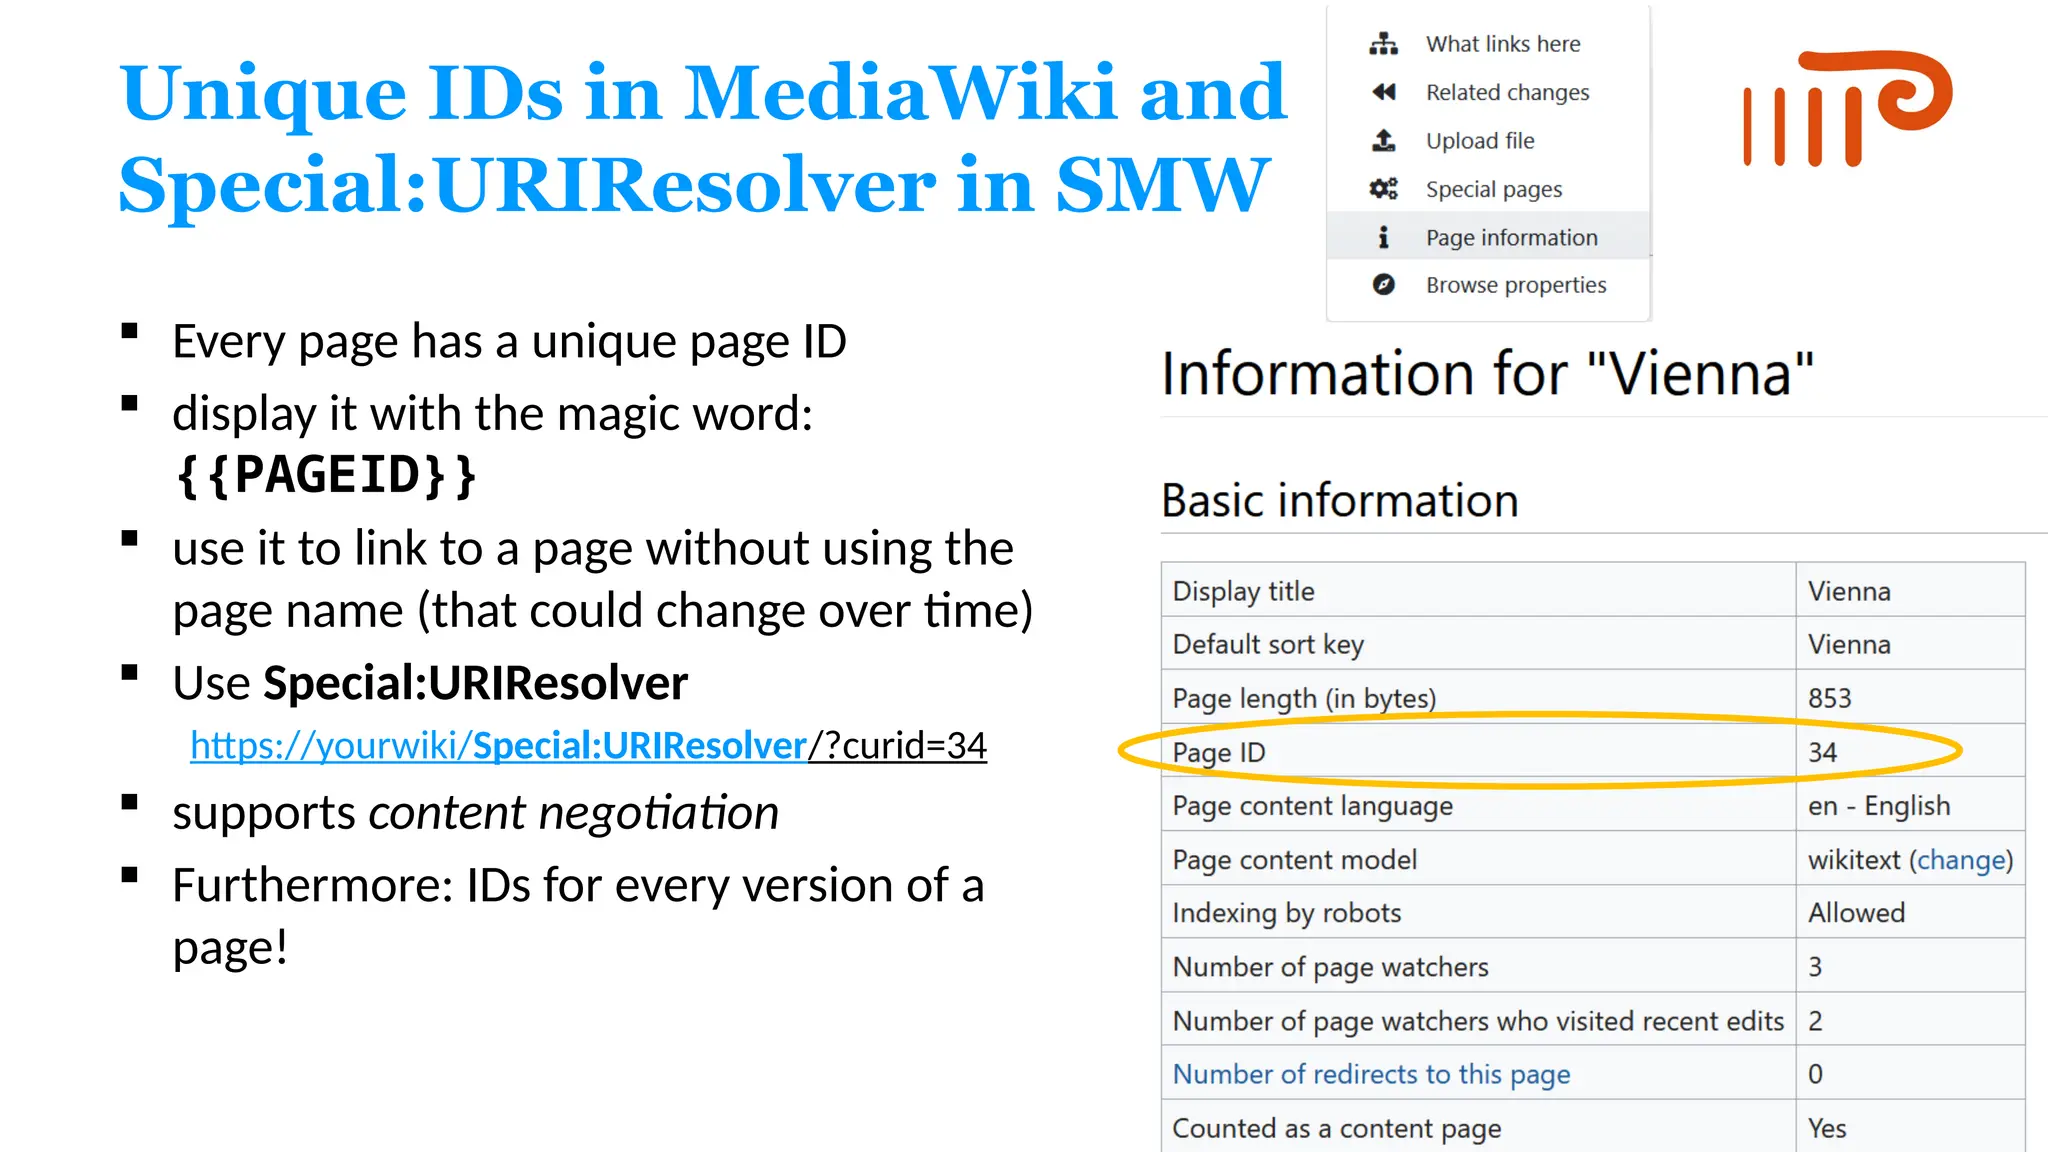Image resolution: width=2048 pixels, height=1152 pixels.
Task: Click 'Every page has a unique page ID'
Action: pos(509,342)
